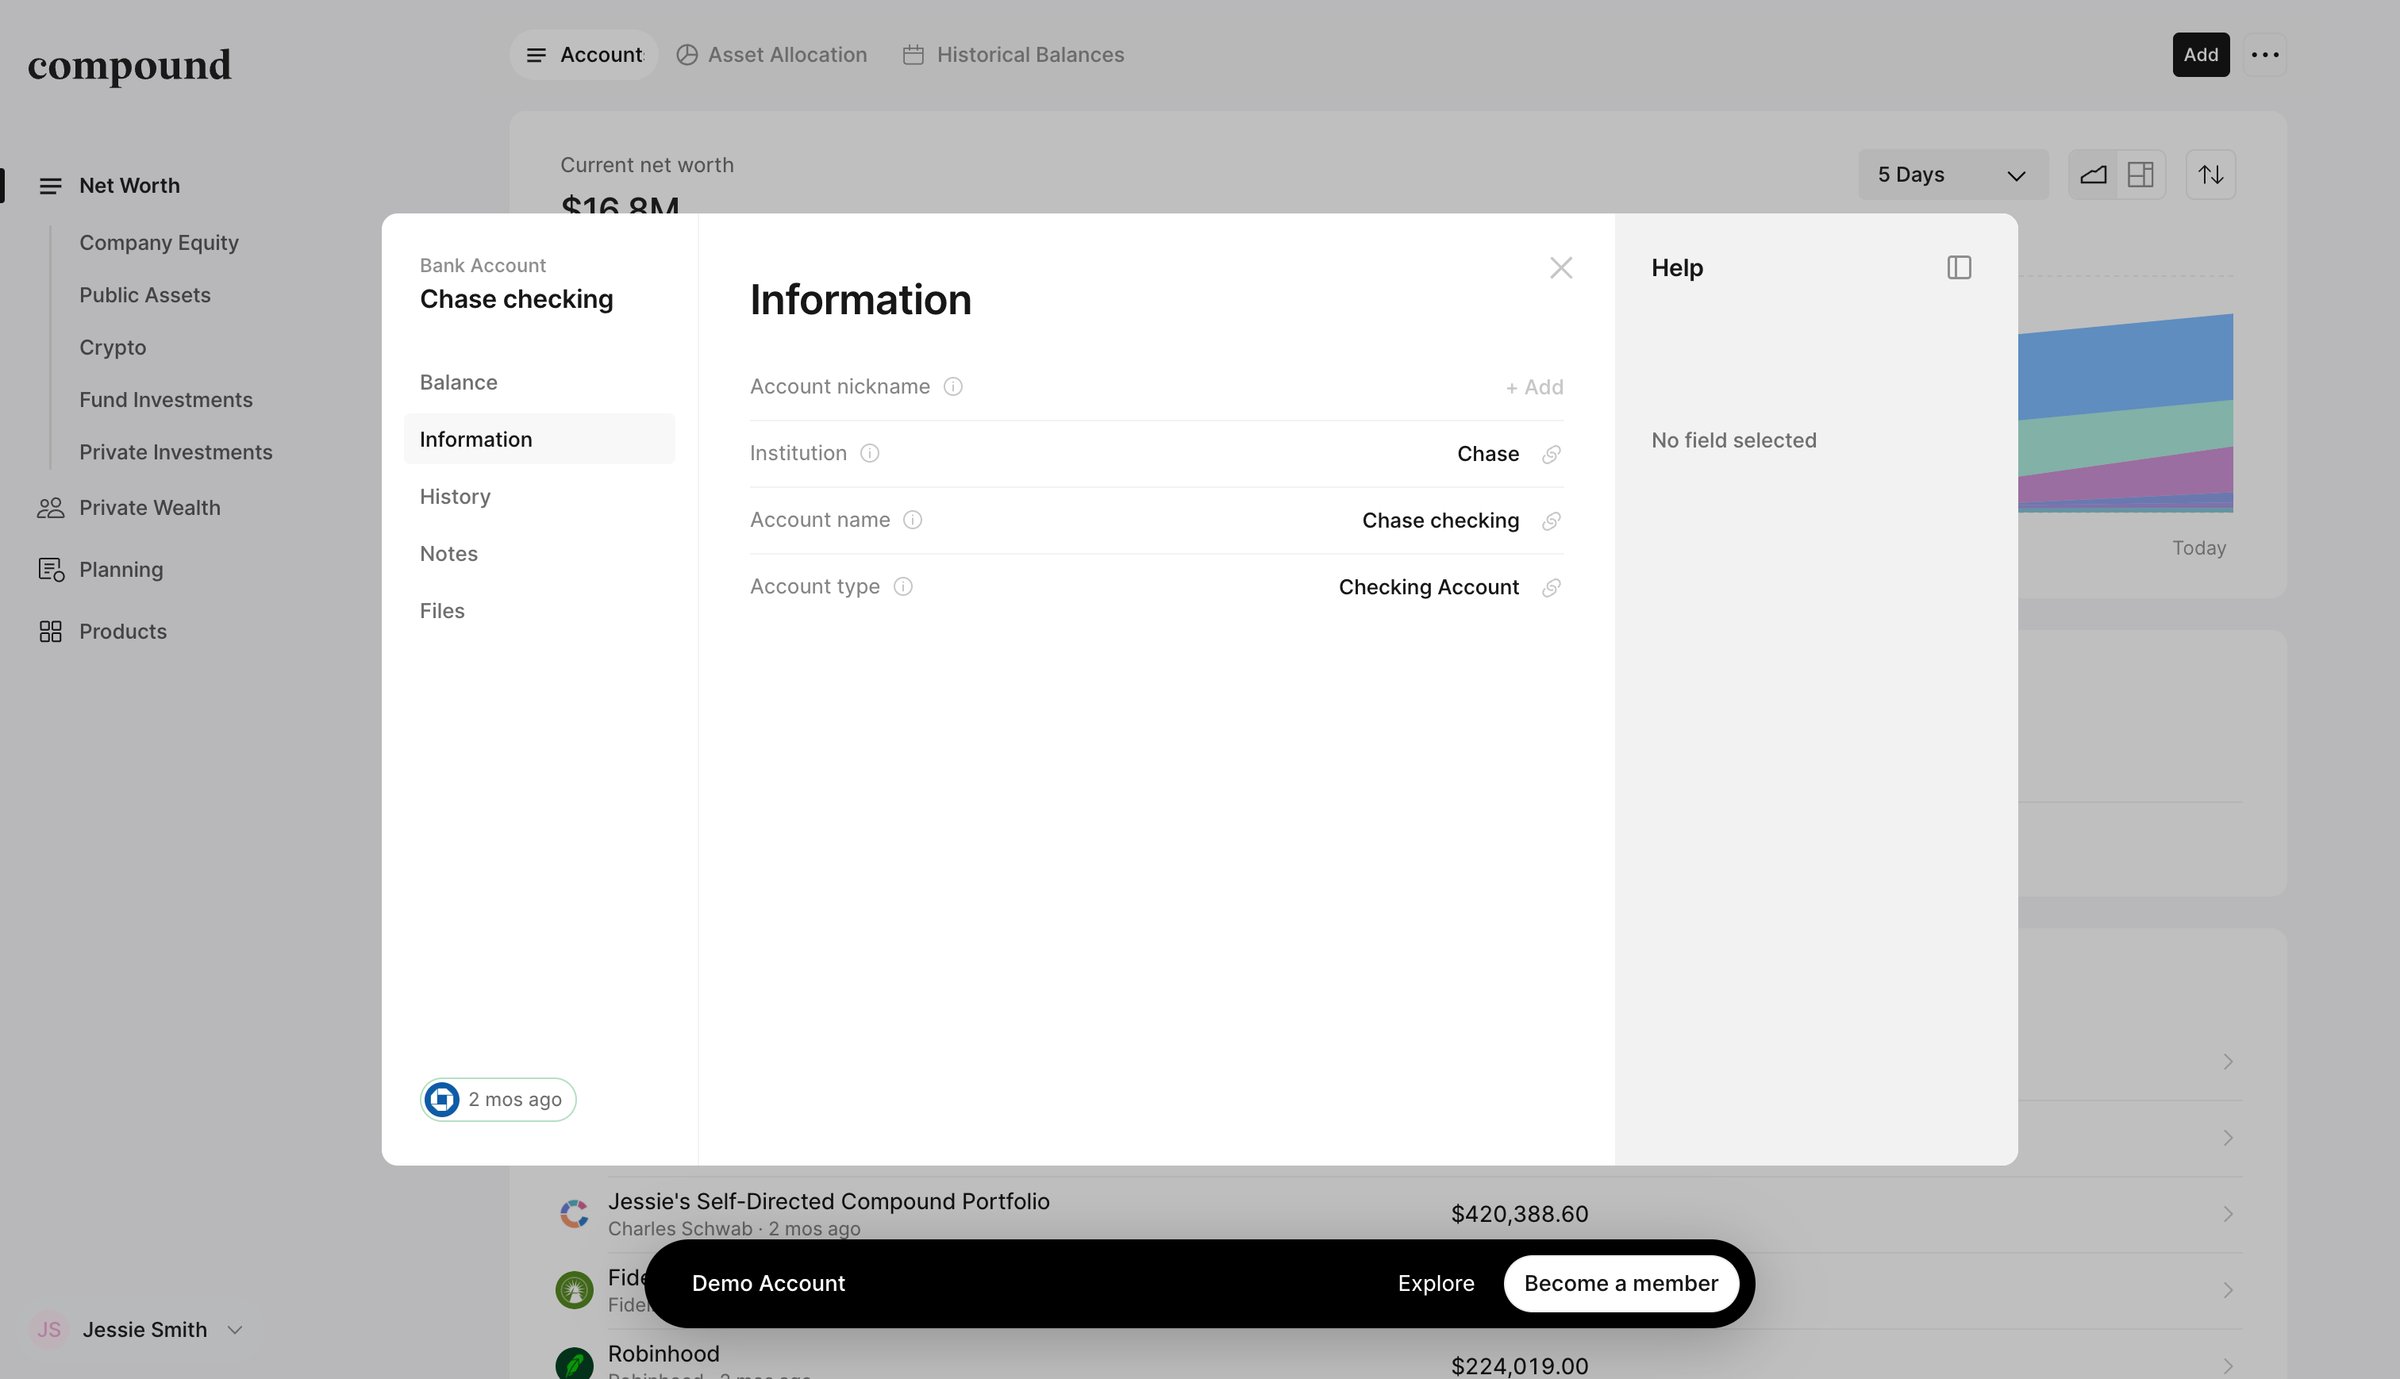Collapse the Help side panel icon

click(1959, 268)
